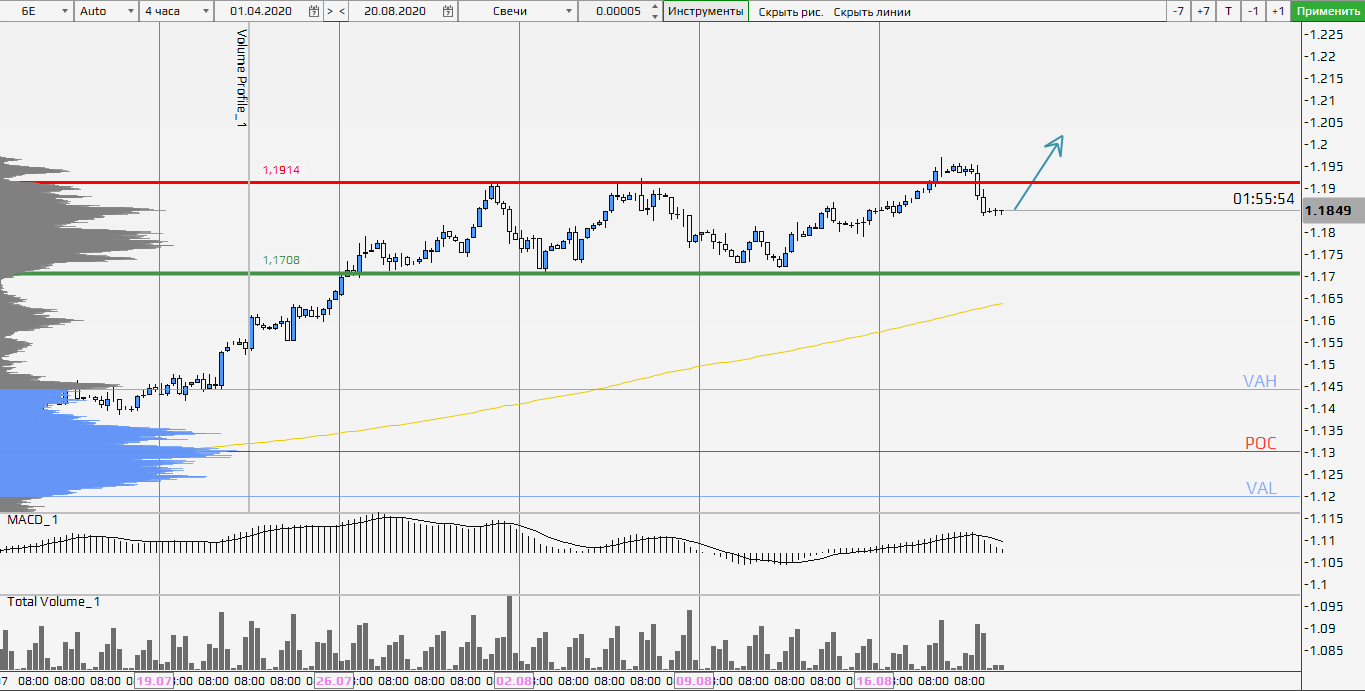Open calendar picker for start date 01.04.2020

(x=314, y=11)
